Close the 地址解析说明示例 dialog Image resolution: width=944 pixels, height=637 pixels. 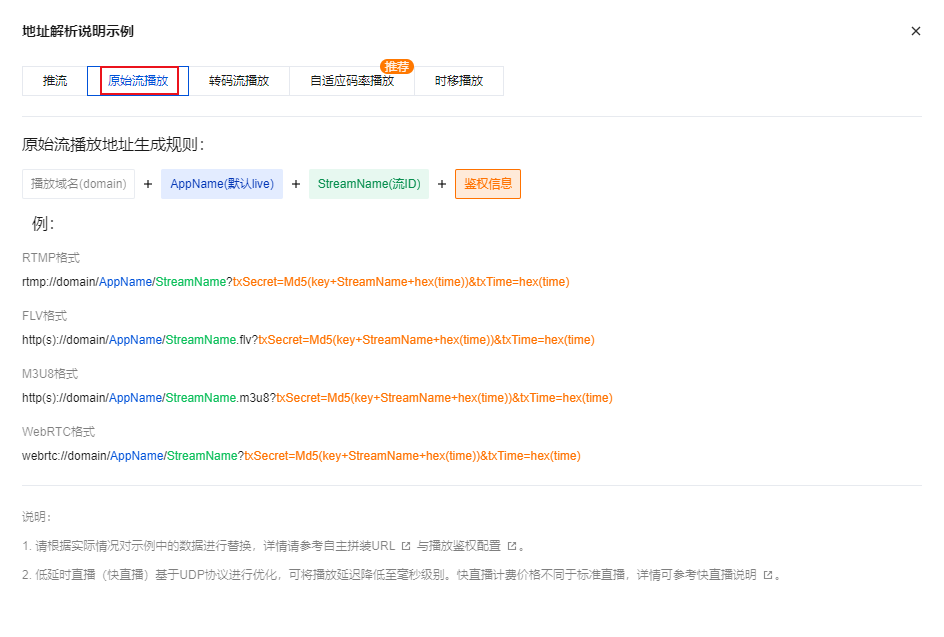(x=916, y=31)
